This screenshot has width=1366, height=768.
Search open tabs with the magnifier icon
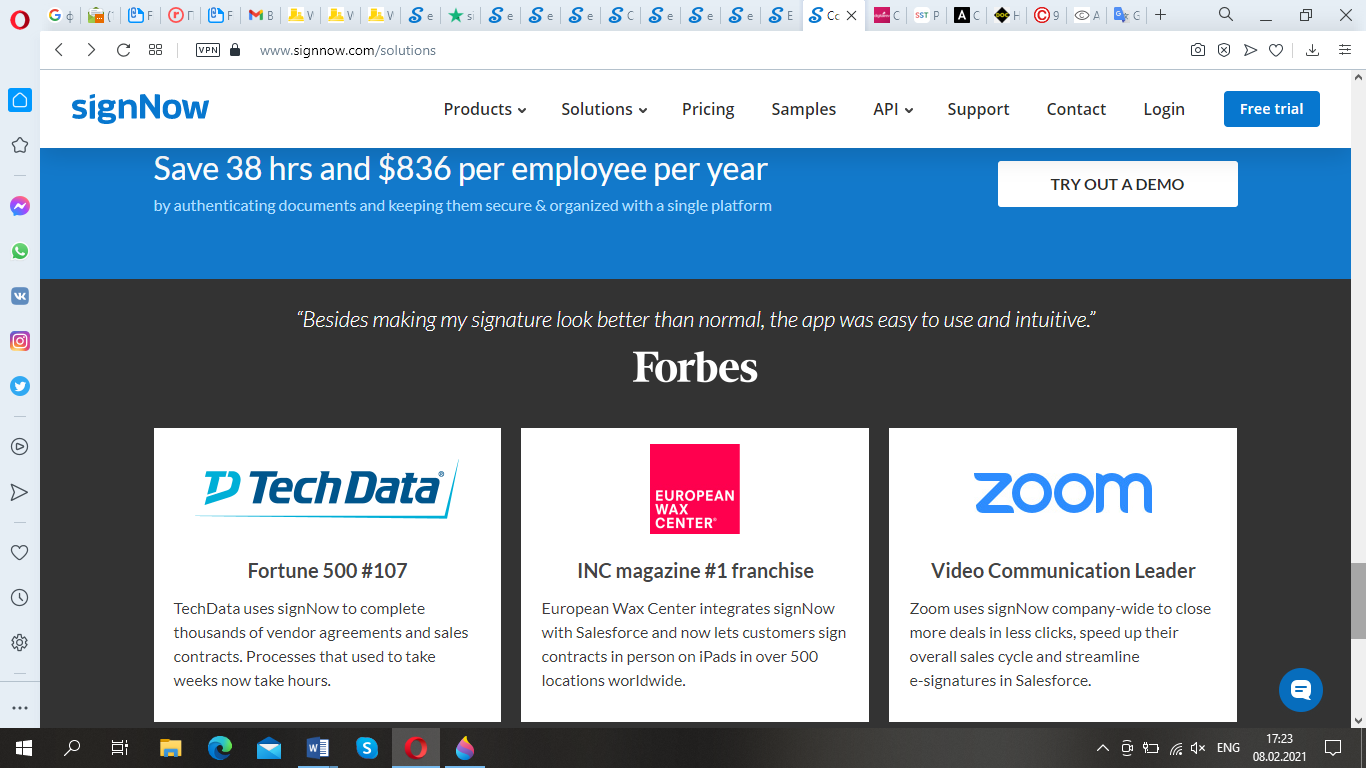(x=1226, y=14)
